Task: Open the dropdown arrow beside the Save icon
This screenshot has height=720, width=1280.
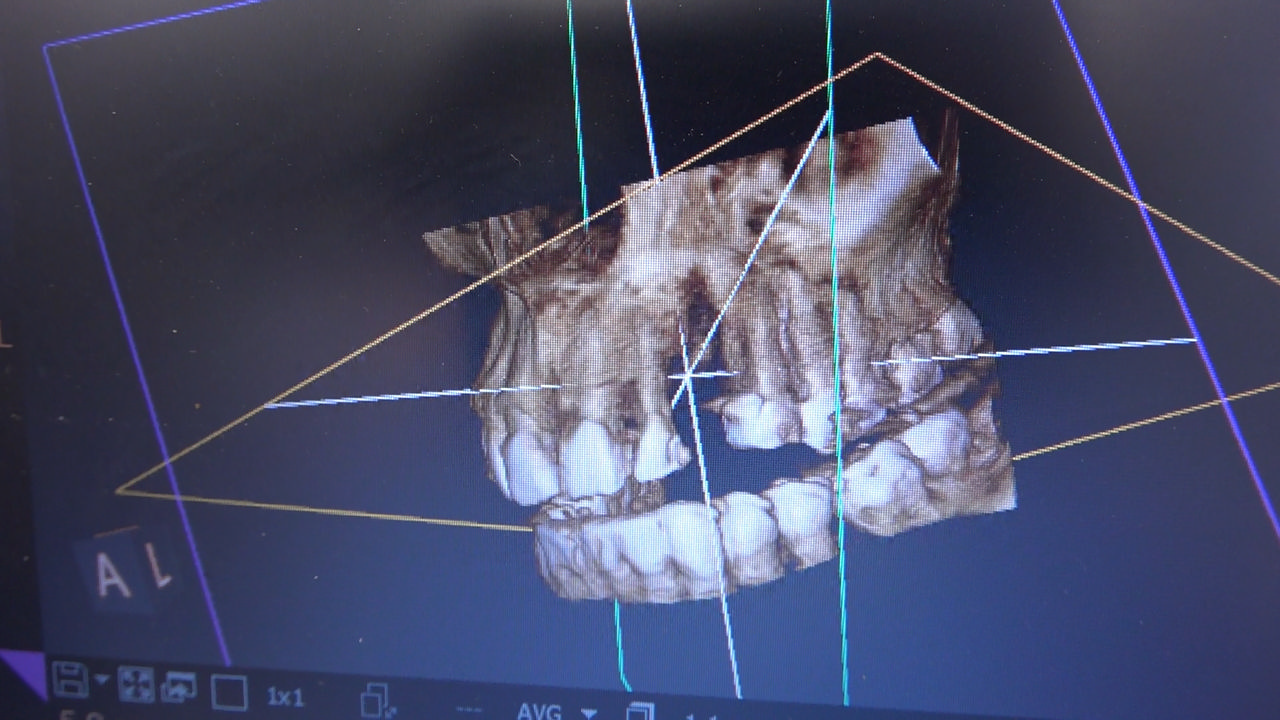Action: [x=101, y=681]
